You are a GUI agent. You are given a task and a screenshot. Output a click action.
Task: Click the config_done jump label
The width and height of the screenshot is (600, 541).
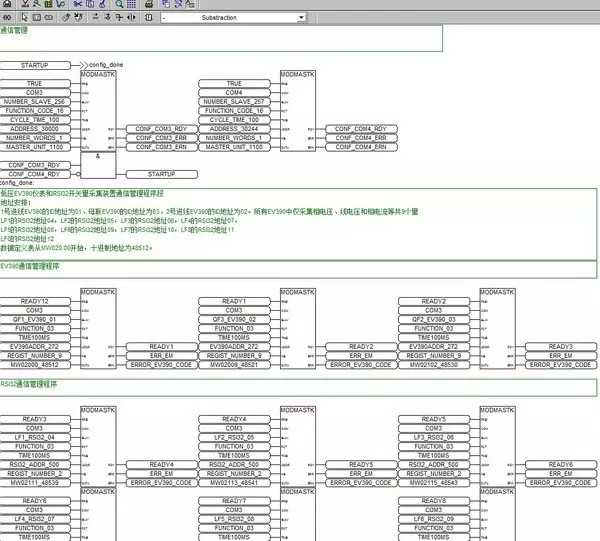point(106,65)
